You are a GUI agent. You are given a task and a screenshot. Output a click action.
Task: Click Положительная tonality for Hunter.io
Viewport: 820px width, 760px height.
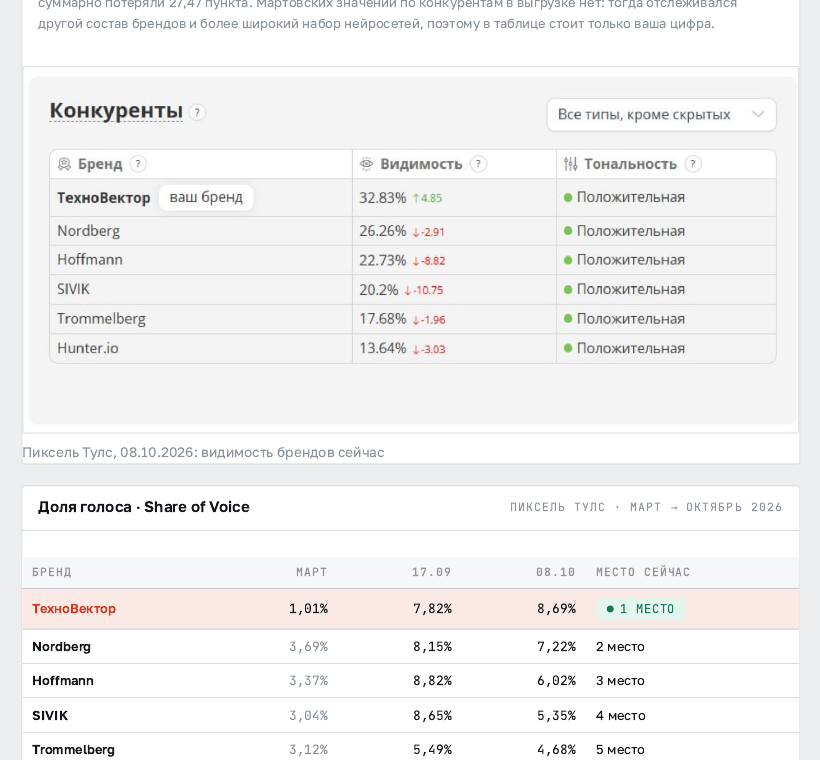624,348
